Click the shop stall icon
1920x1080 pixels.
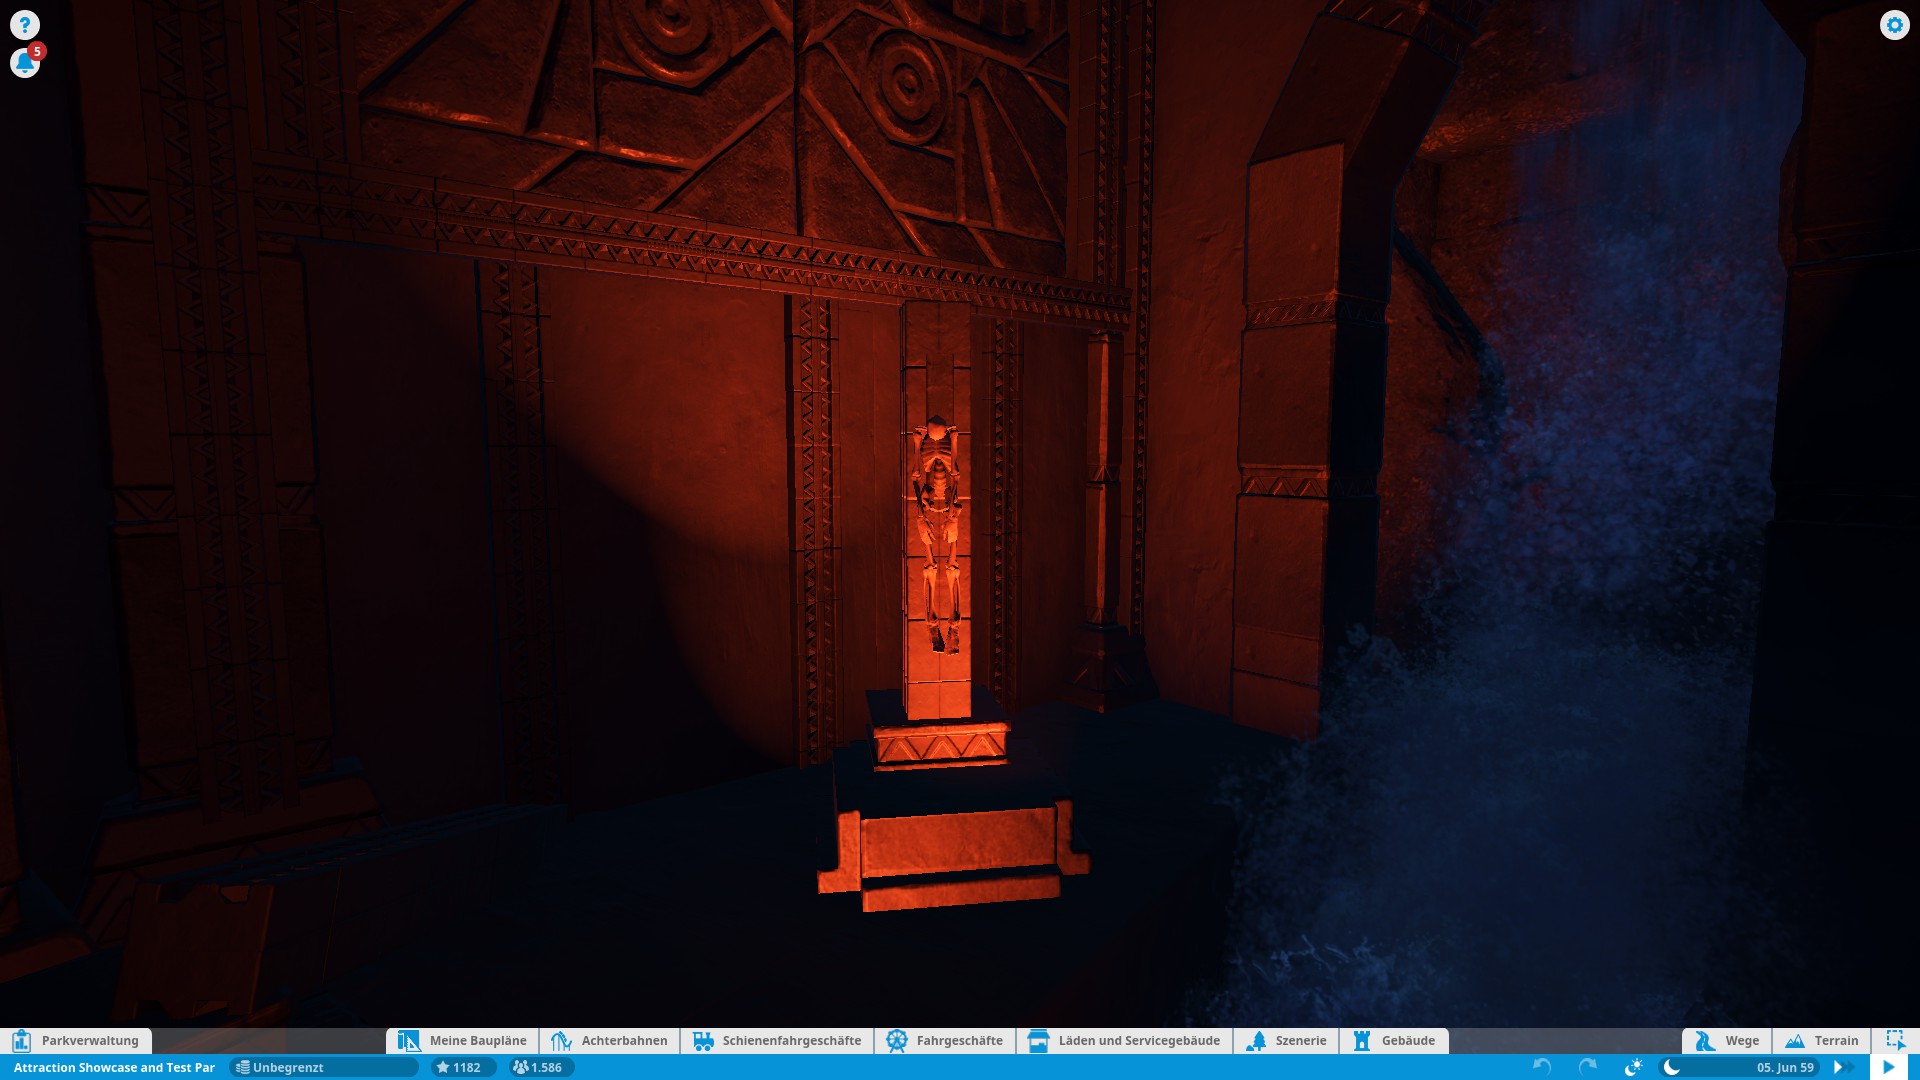coord(1038,1041)
